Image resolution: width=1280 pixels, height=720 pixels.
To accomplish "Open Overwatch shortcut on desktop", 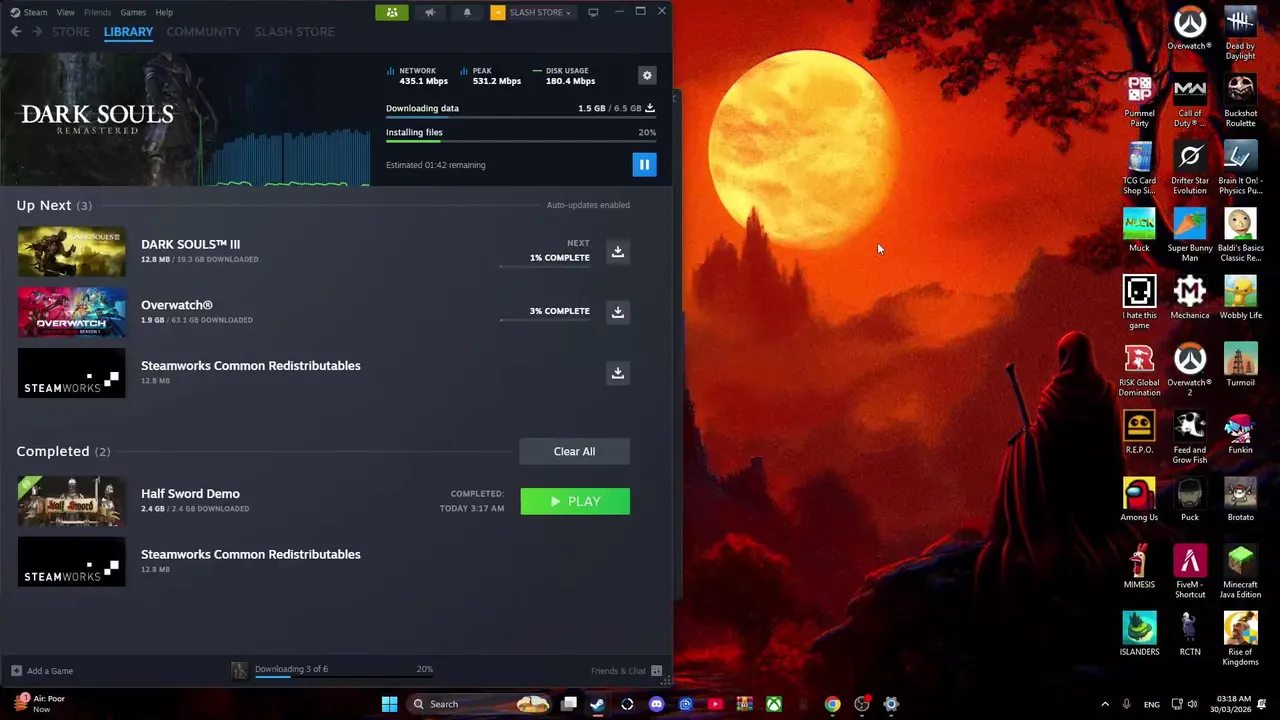I will point(1189,29).
